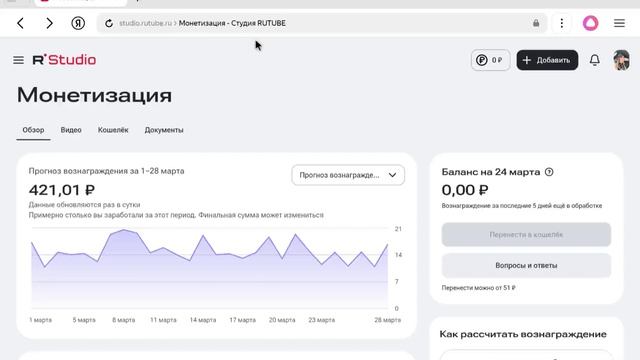Click the 1 марта axis label
The image size is (640, 360).
coord(40,320)
